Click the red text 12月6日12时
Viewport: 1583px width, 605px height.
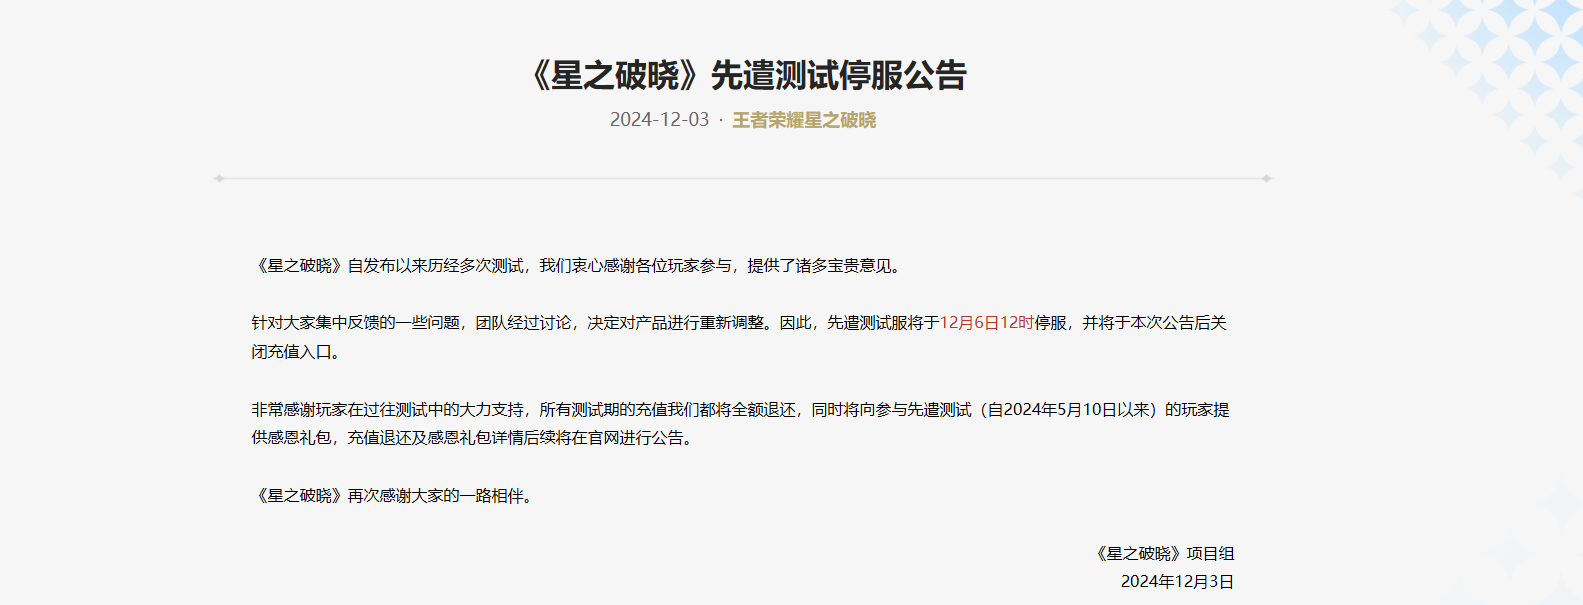pos(986,323)
